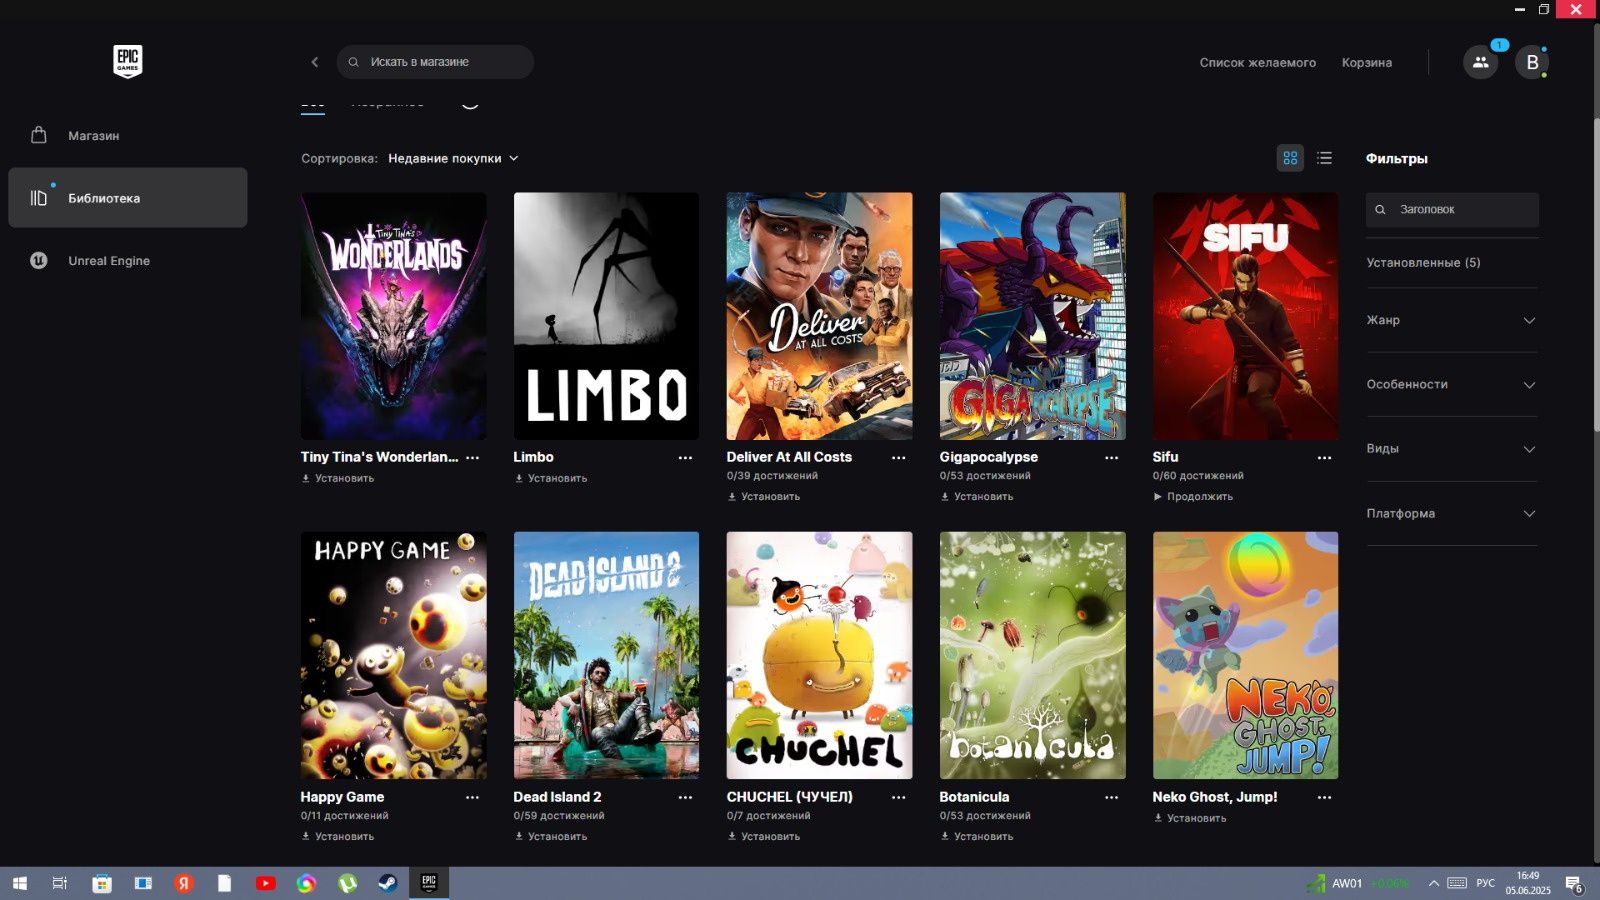1600x900 pixels.
Task: Open the friends list icon
Action: pyautogui.click(x=1480, y=62)
